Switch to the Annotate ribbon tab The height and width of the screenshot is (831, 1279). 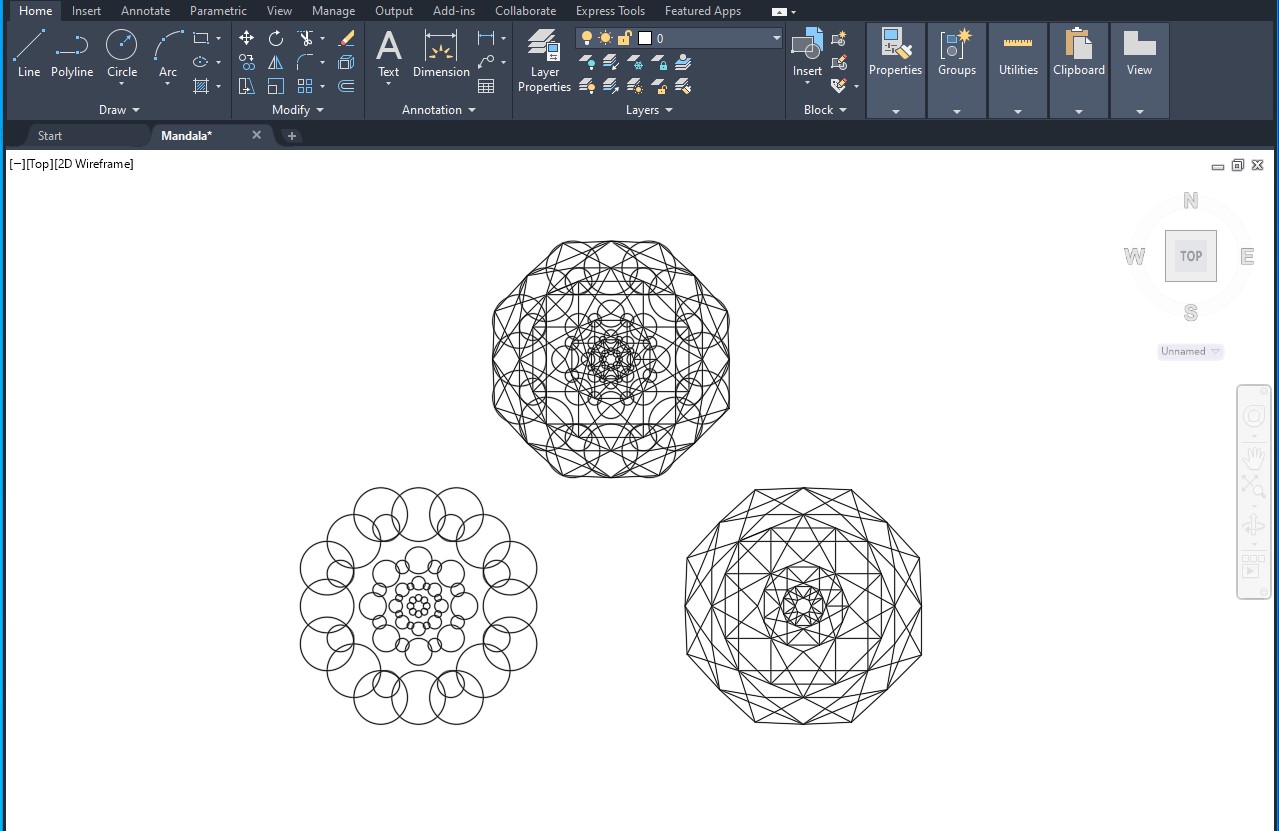point(145,11)
